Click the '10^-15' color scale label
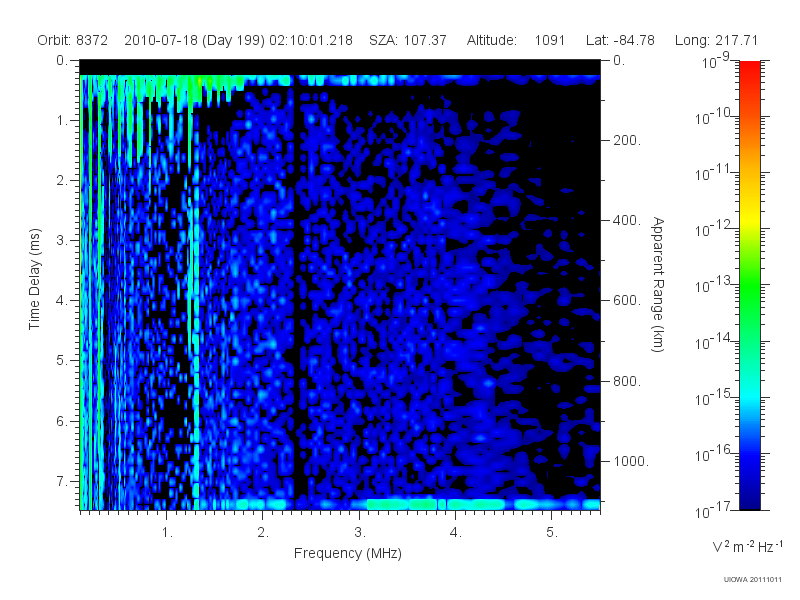This screenshot has height=600, width=800. pyautogui.click(x=713, y=398)
